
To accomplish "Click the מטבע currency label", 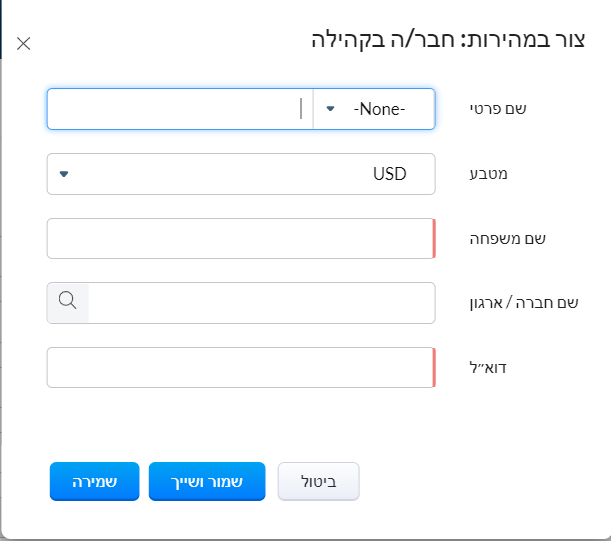I will pos(489,174).
